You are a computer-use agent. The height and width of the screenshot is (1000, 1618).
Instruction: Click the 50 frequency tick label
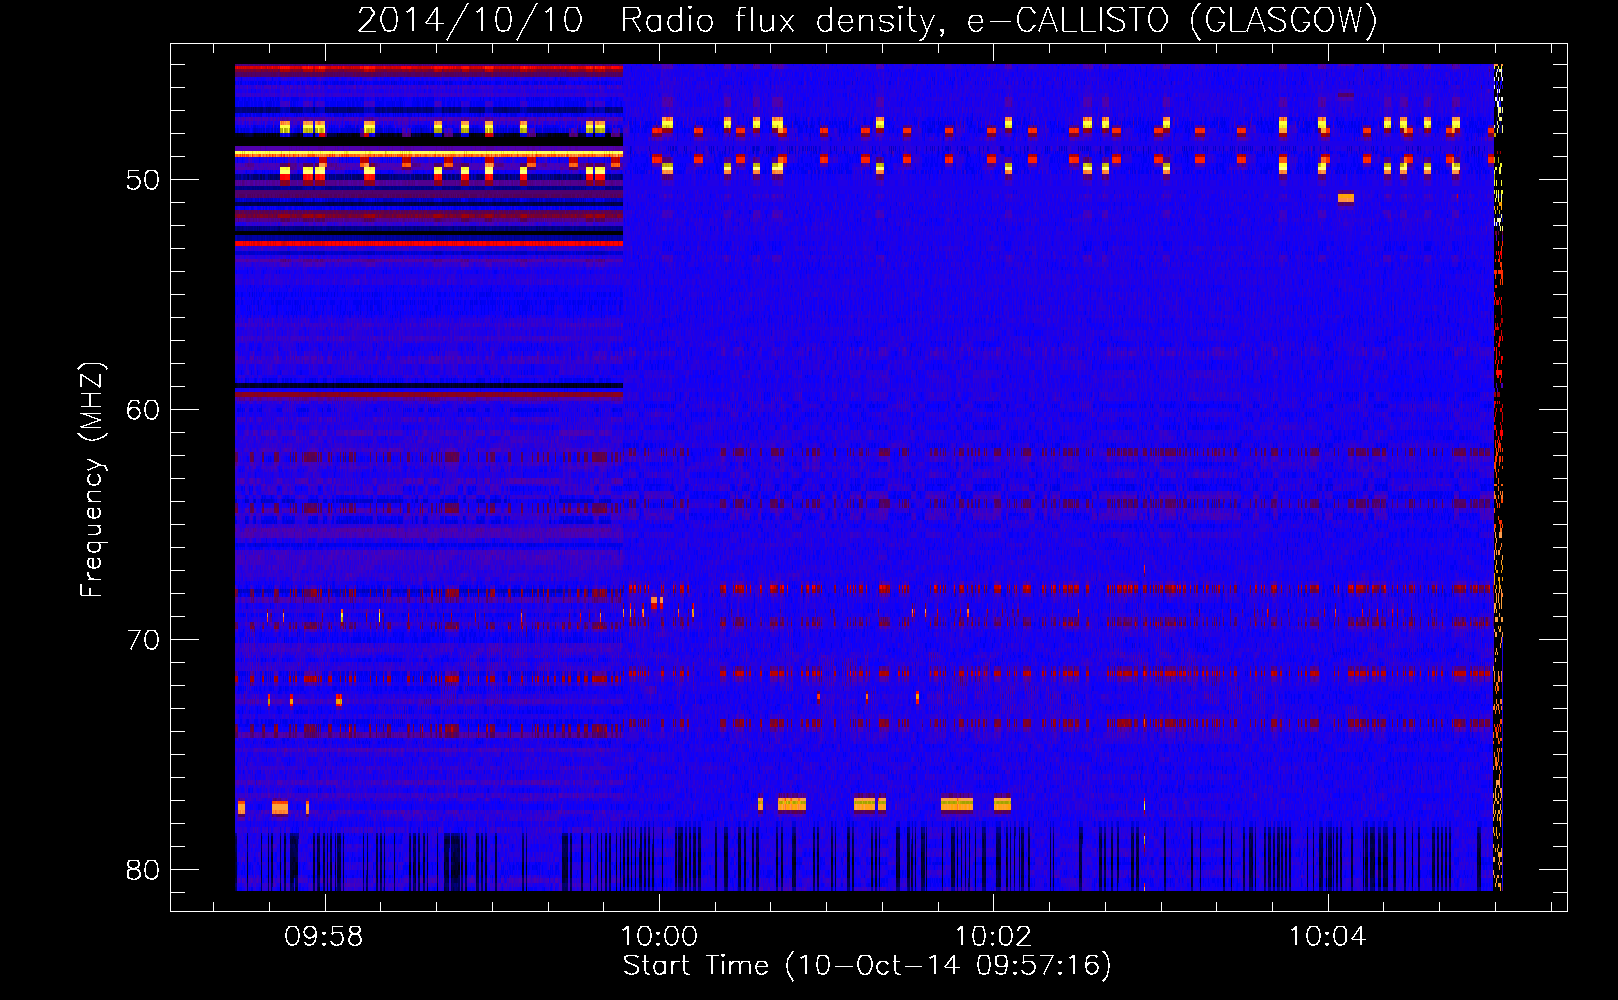point(142,181)
